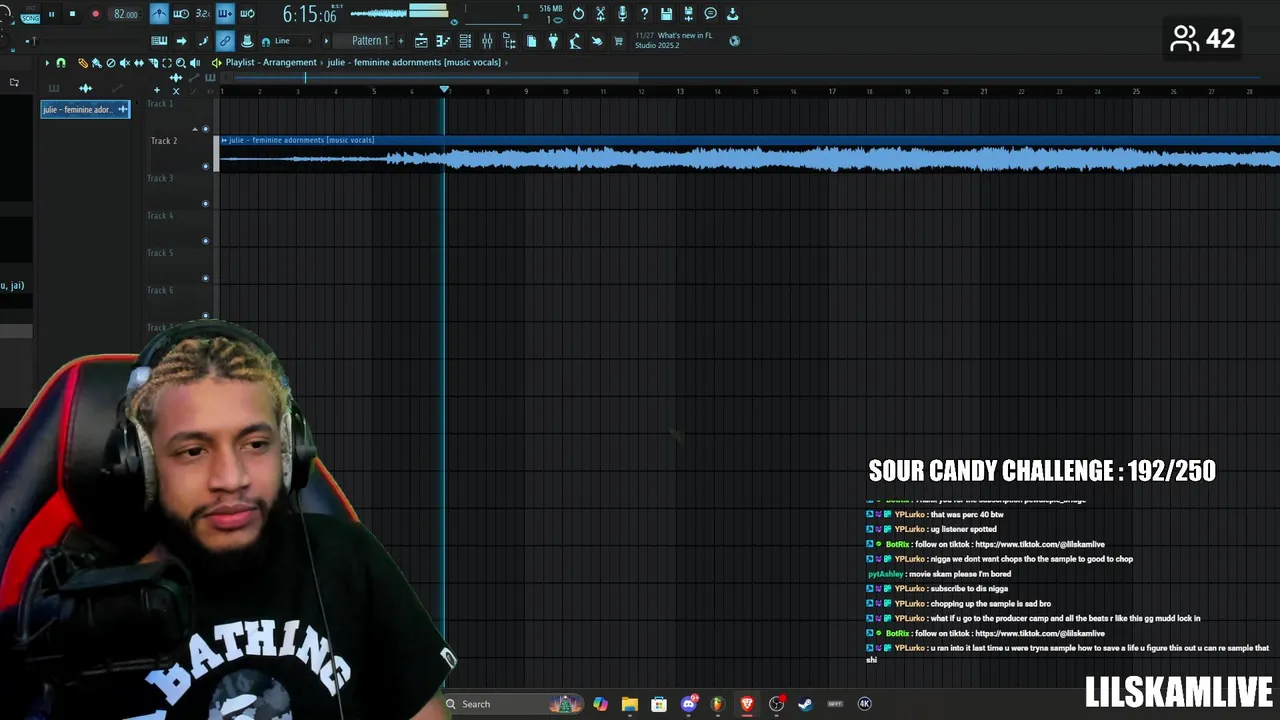Click the render as audio file icon

[x=688, y=14]
